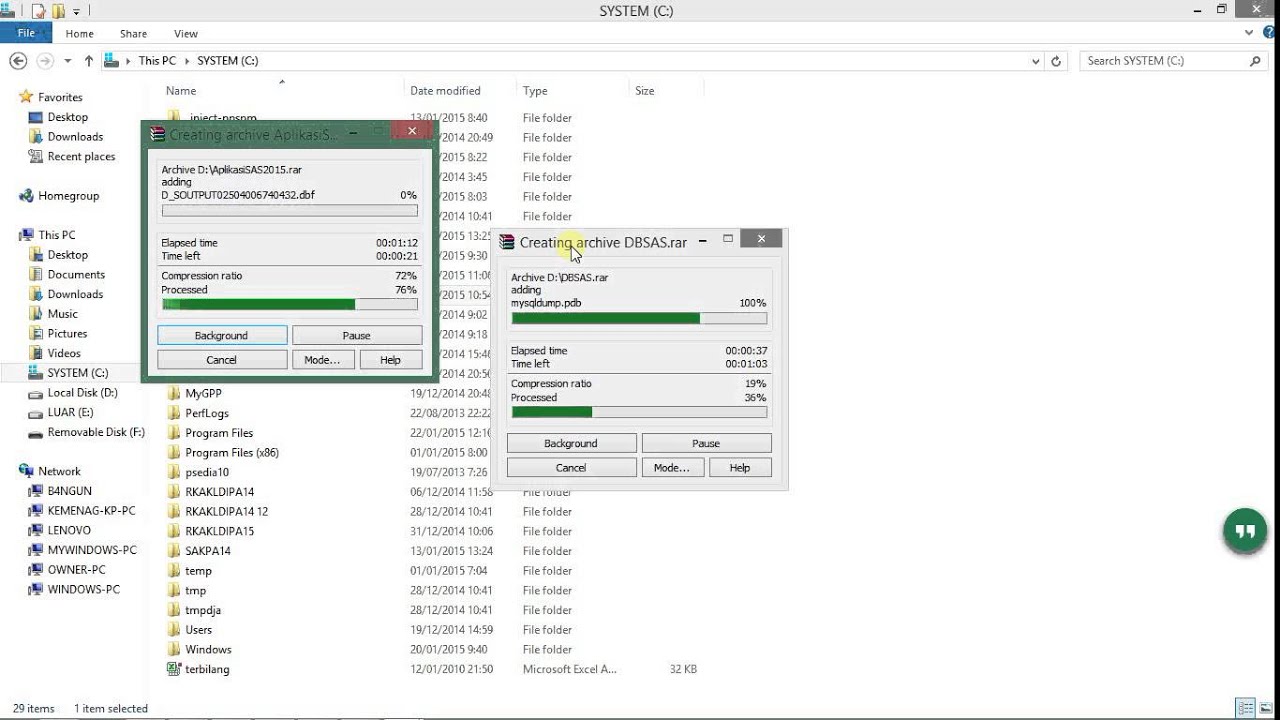Select This PC in navigation pane
The image size is (1280, 720).
point(56,235)
